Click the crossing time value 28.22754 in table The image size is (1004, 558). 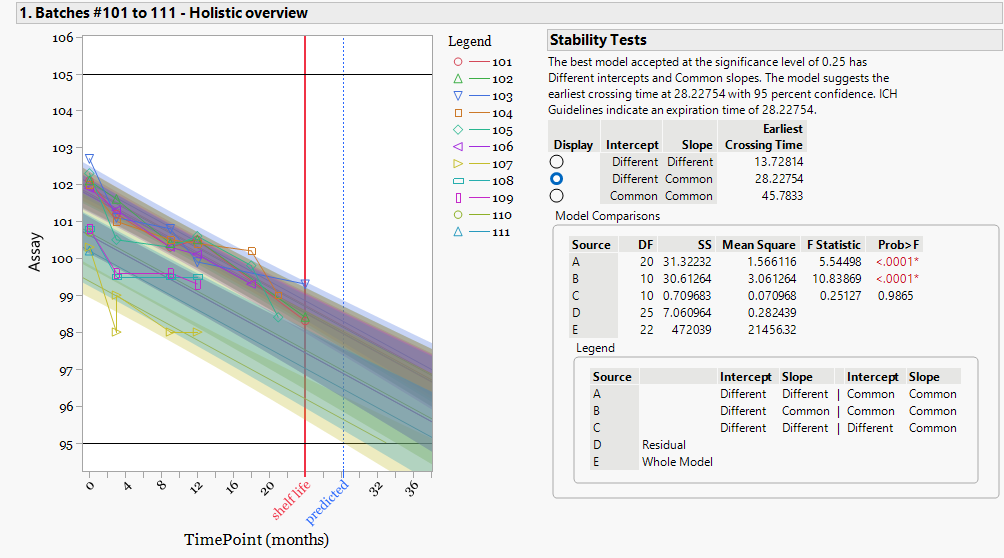(779, 179)
